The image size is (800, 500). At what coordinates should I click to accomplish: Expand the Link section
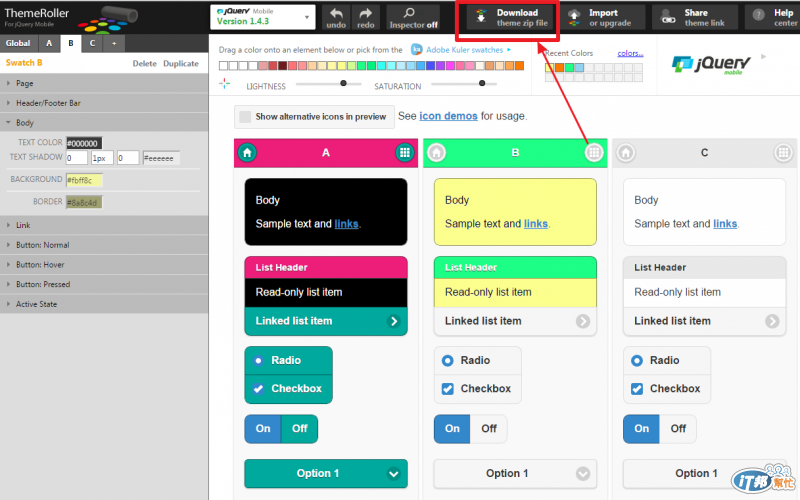[x=104, y=225]
